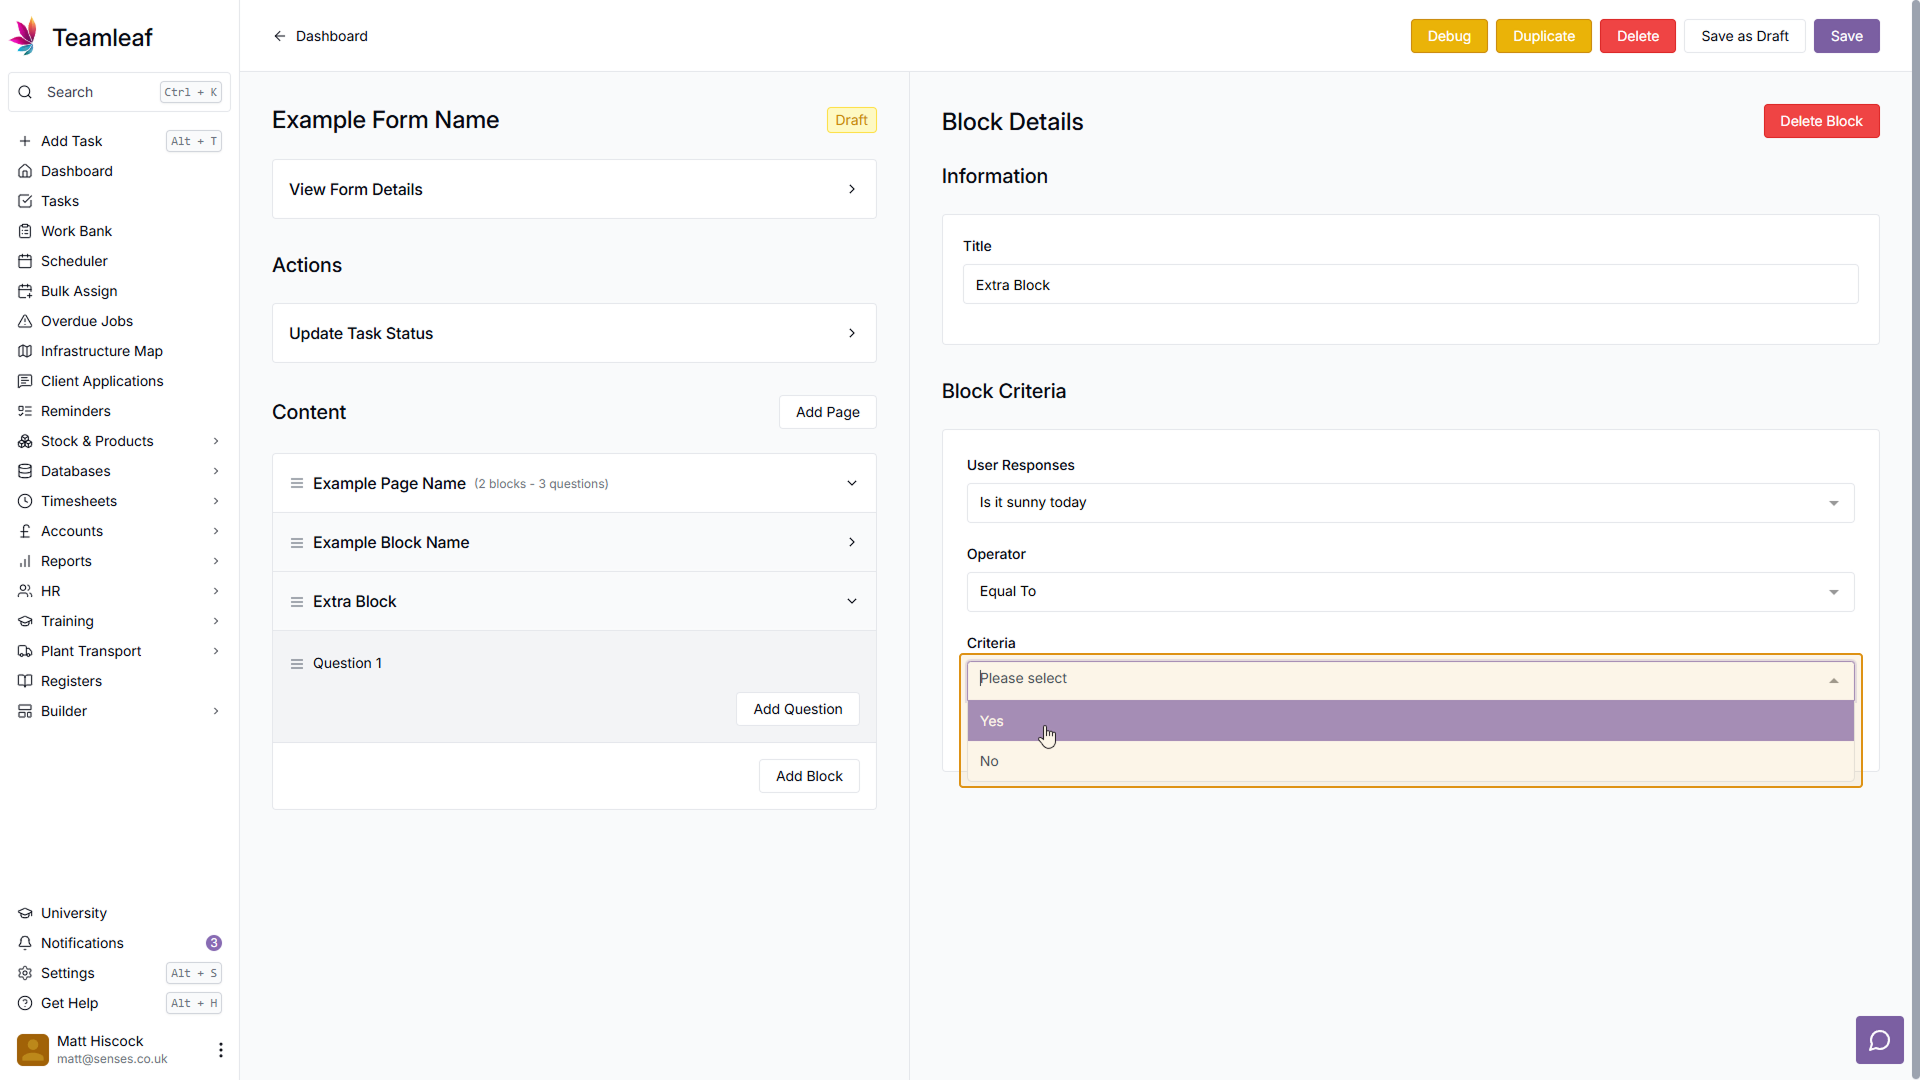The width and height of the screenshot is (1920, 1080).
Task: Open the Operator Equal To dropdown
Action: pos(1410,592)
